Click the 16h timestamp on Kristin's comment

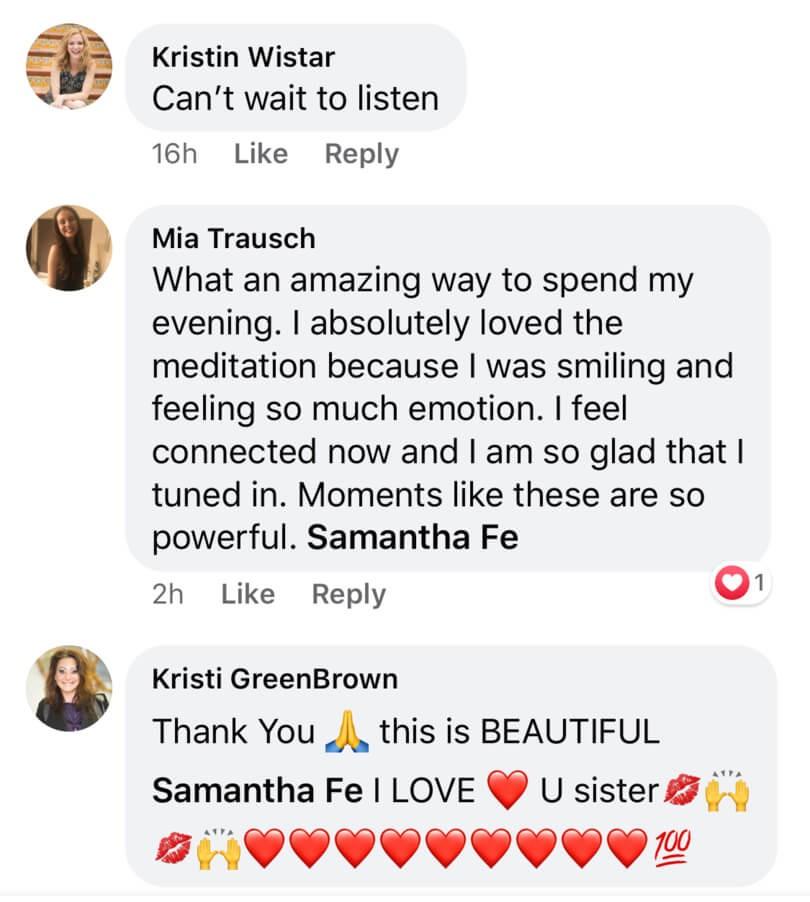click(x=174, y=154)
